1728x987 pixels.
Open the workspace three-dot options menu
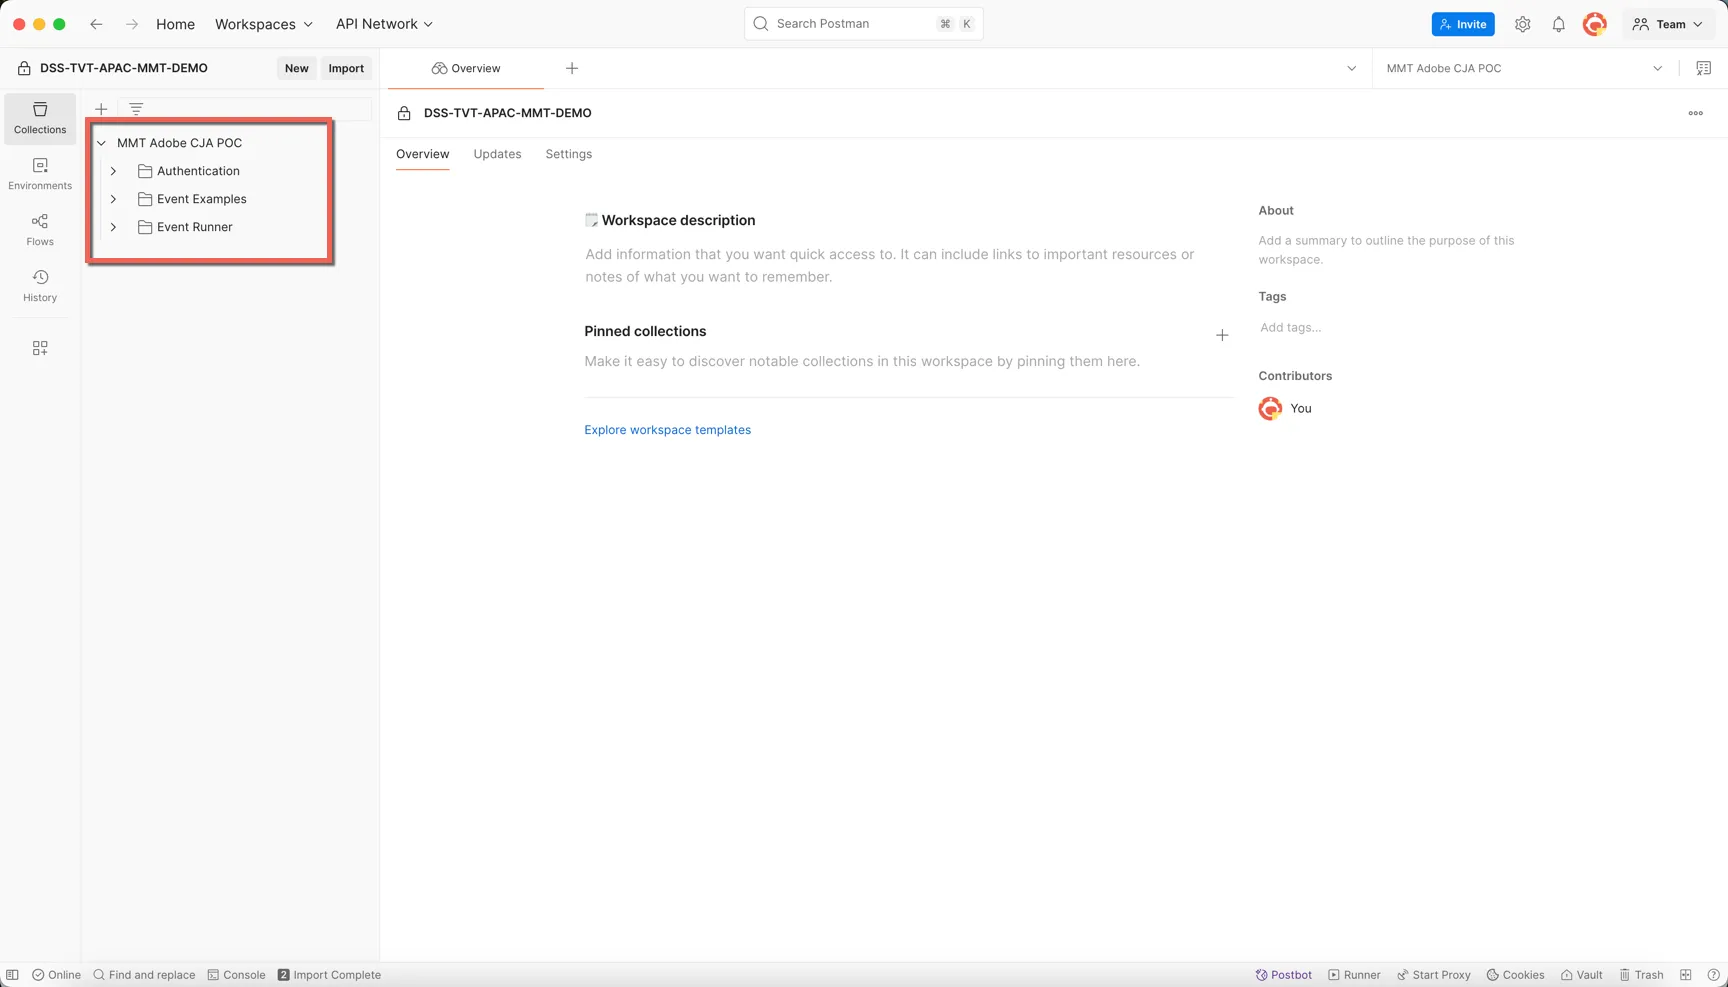[x=1695, y=113]
